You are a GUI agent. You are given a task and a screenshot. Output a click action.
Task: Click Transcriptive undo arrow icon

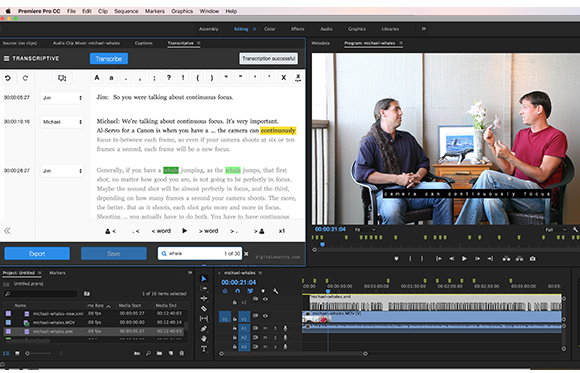(x=8, y=78)
